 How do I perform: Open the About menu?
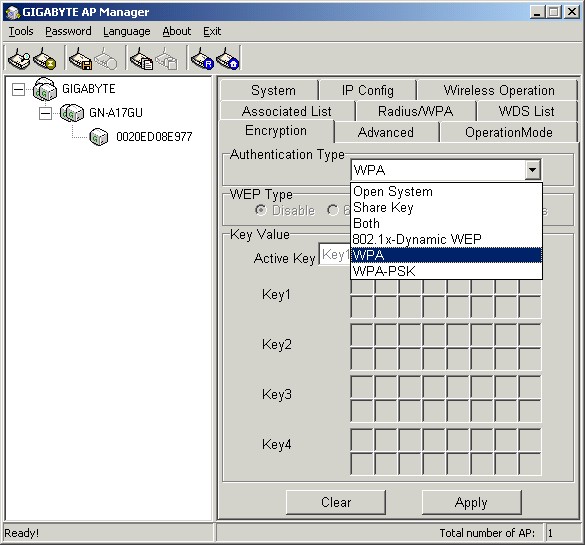tap(176, 31)
